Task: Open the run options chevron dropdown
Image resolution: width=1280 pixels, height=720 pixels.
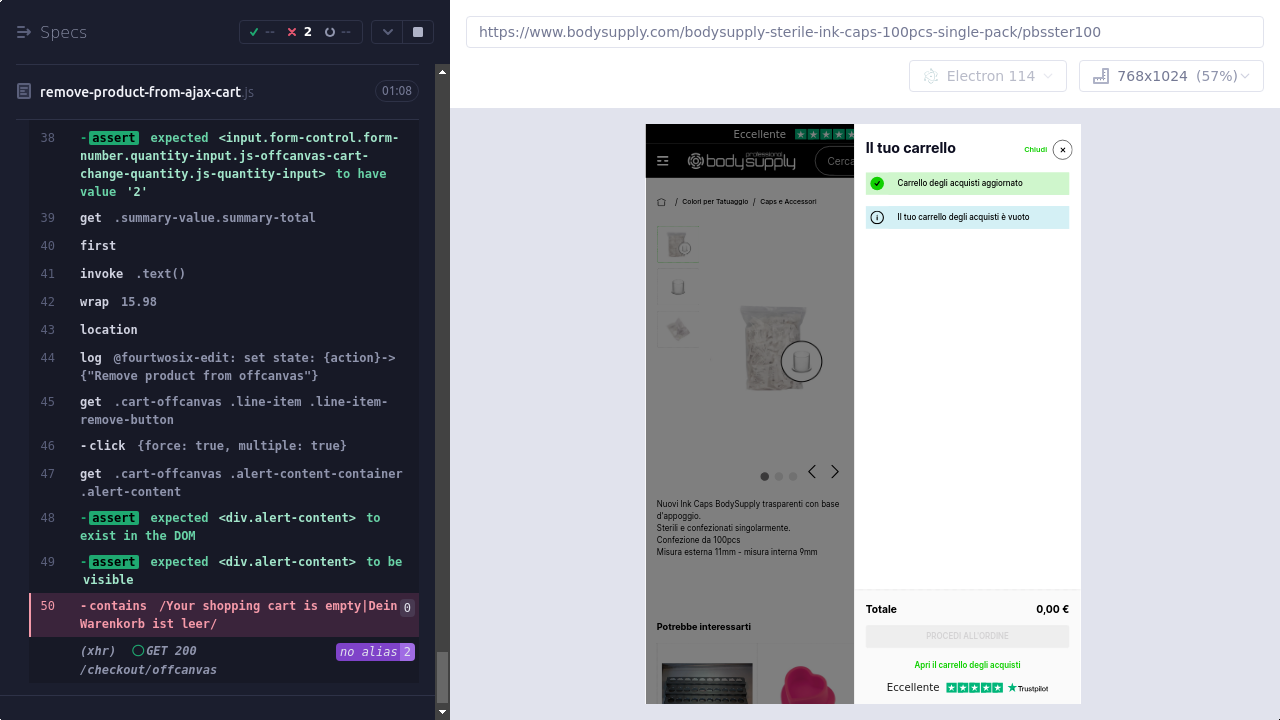Action: click(388, 32)
